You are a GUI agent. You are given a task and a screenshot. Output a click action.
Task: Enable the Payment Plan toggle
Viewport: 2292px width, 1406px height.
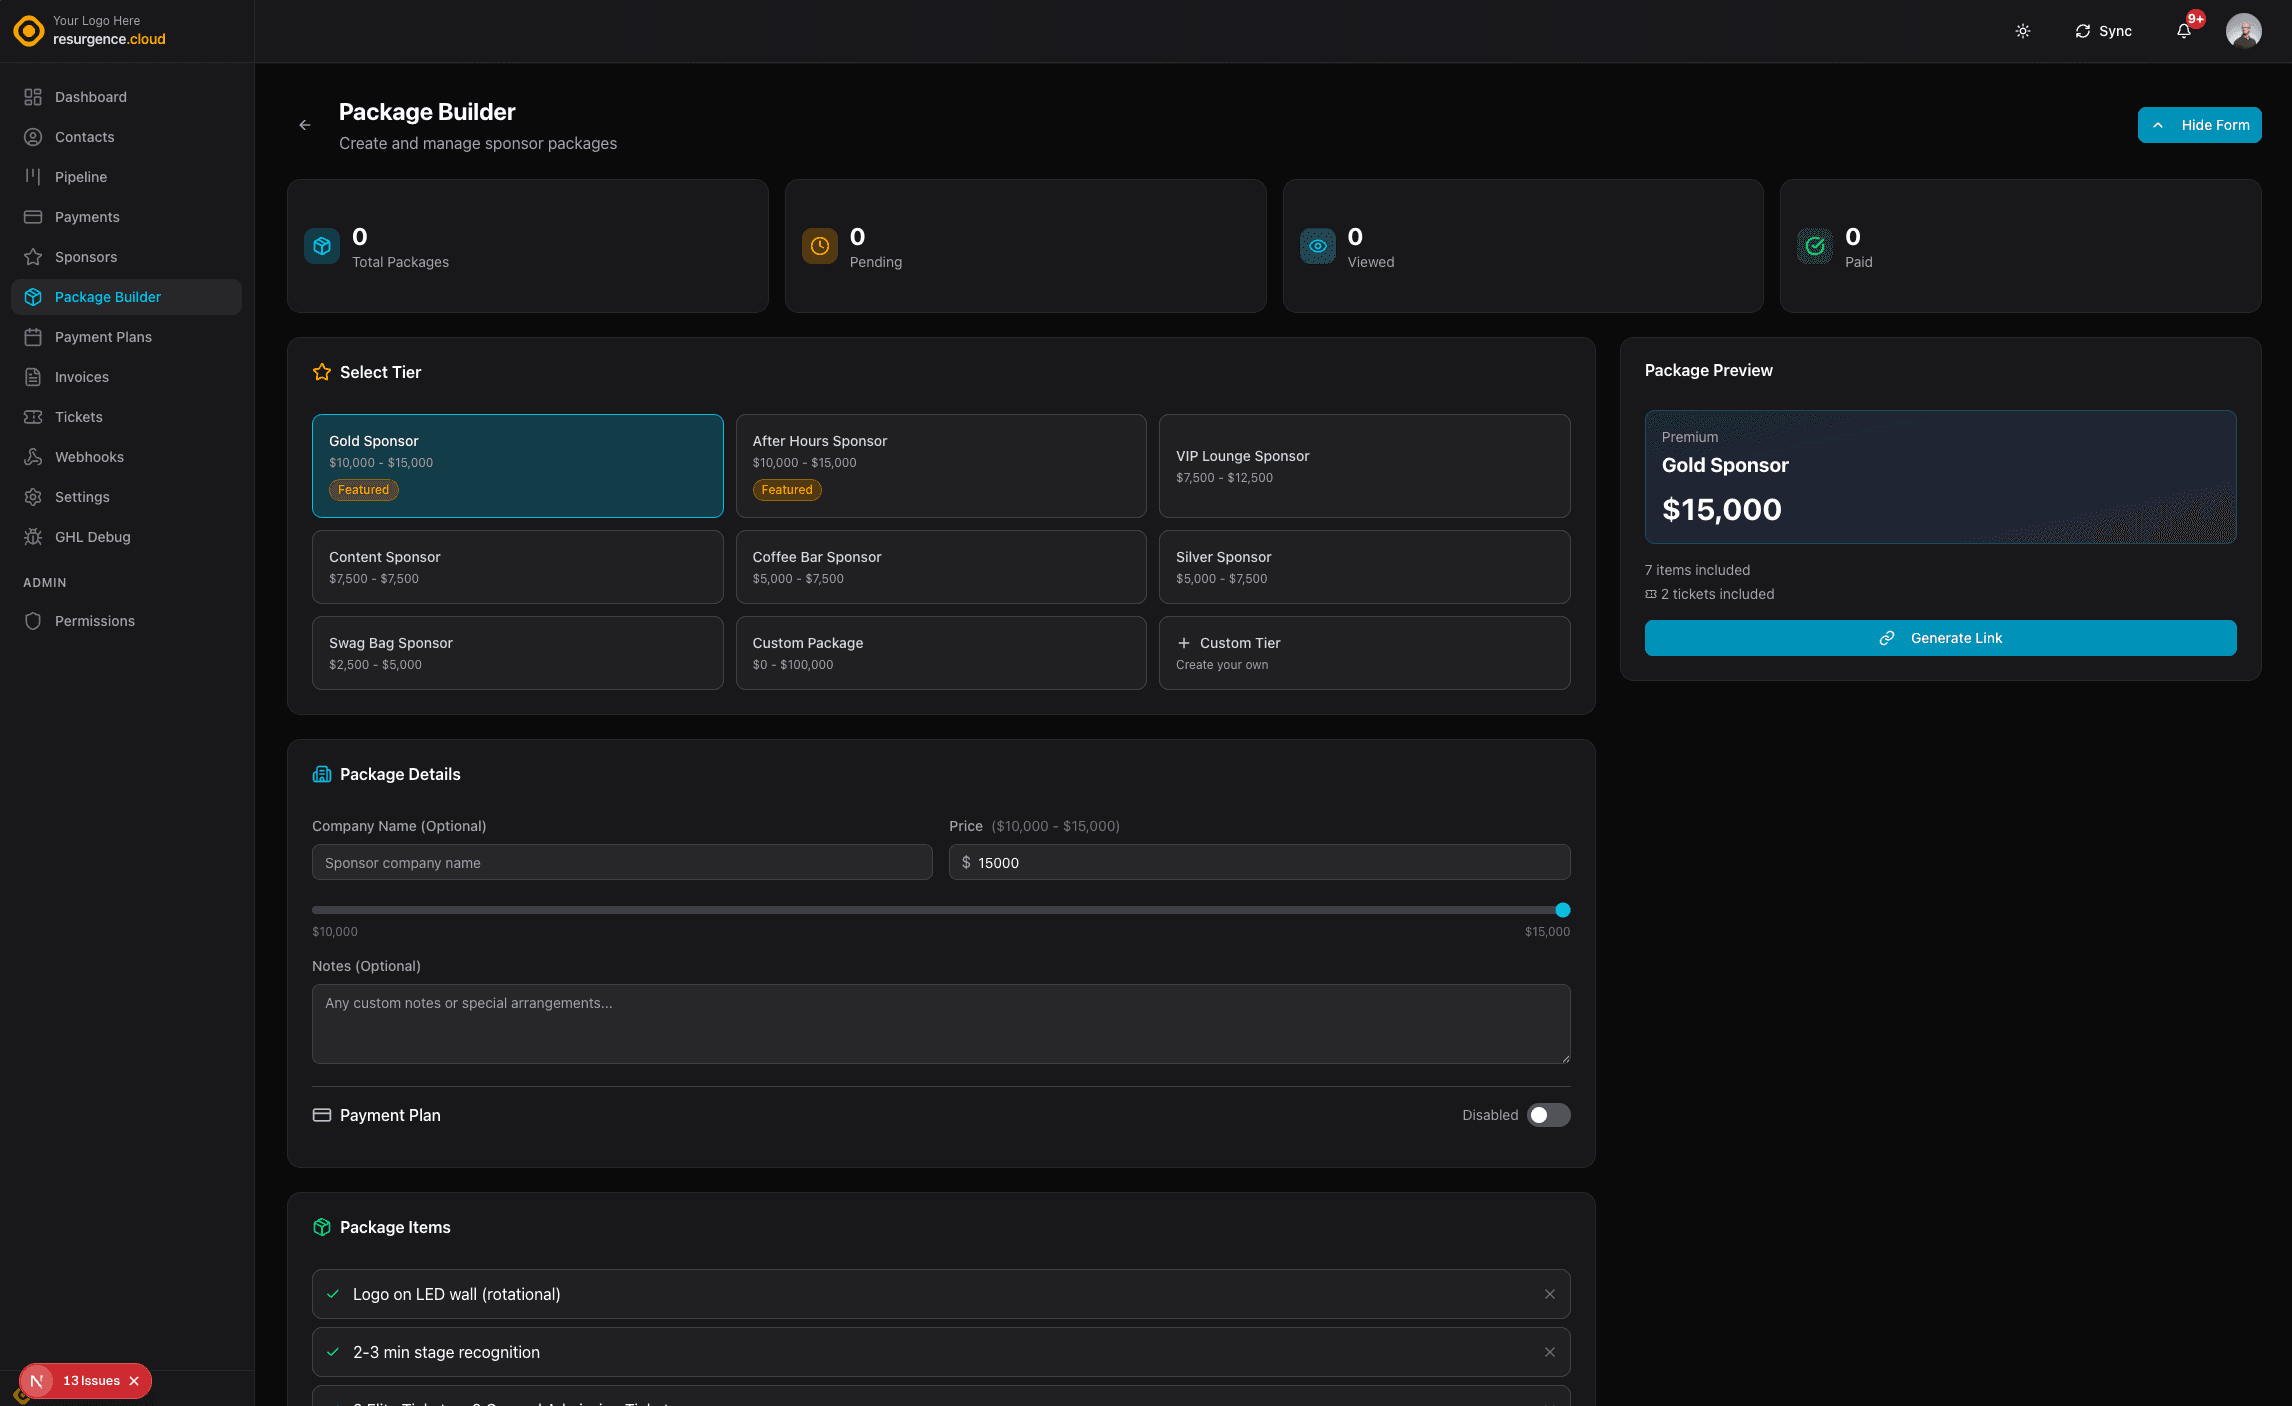coord(1548,1115)
